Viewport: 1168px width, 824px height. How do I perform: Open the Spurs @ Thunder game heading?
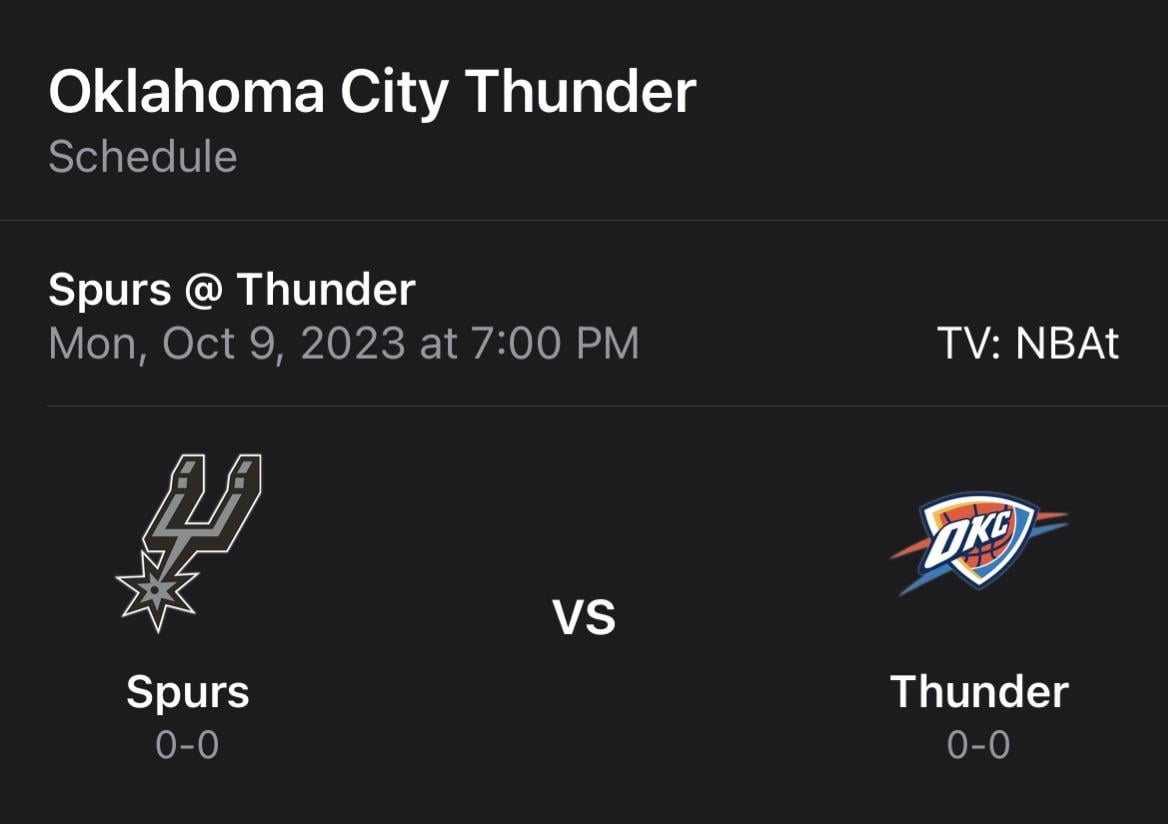(231, 290)
